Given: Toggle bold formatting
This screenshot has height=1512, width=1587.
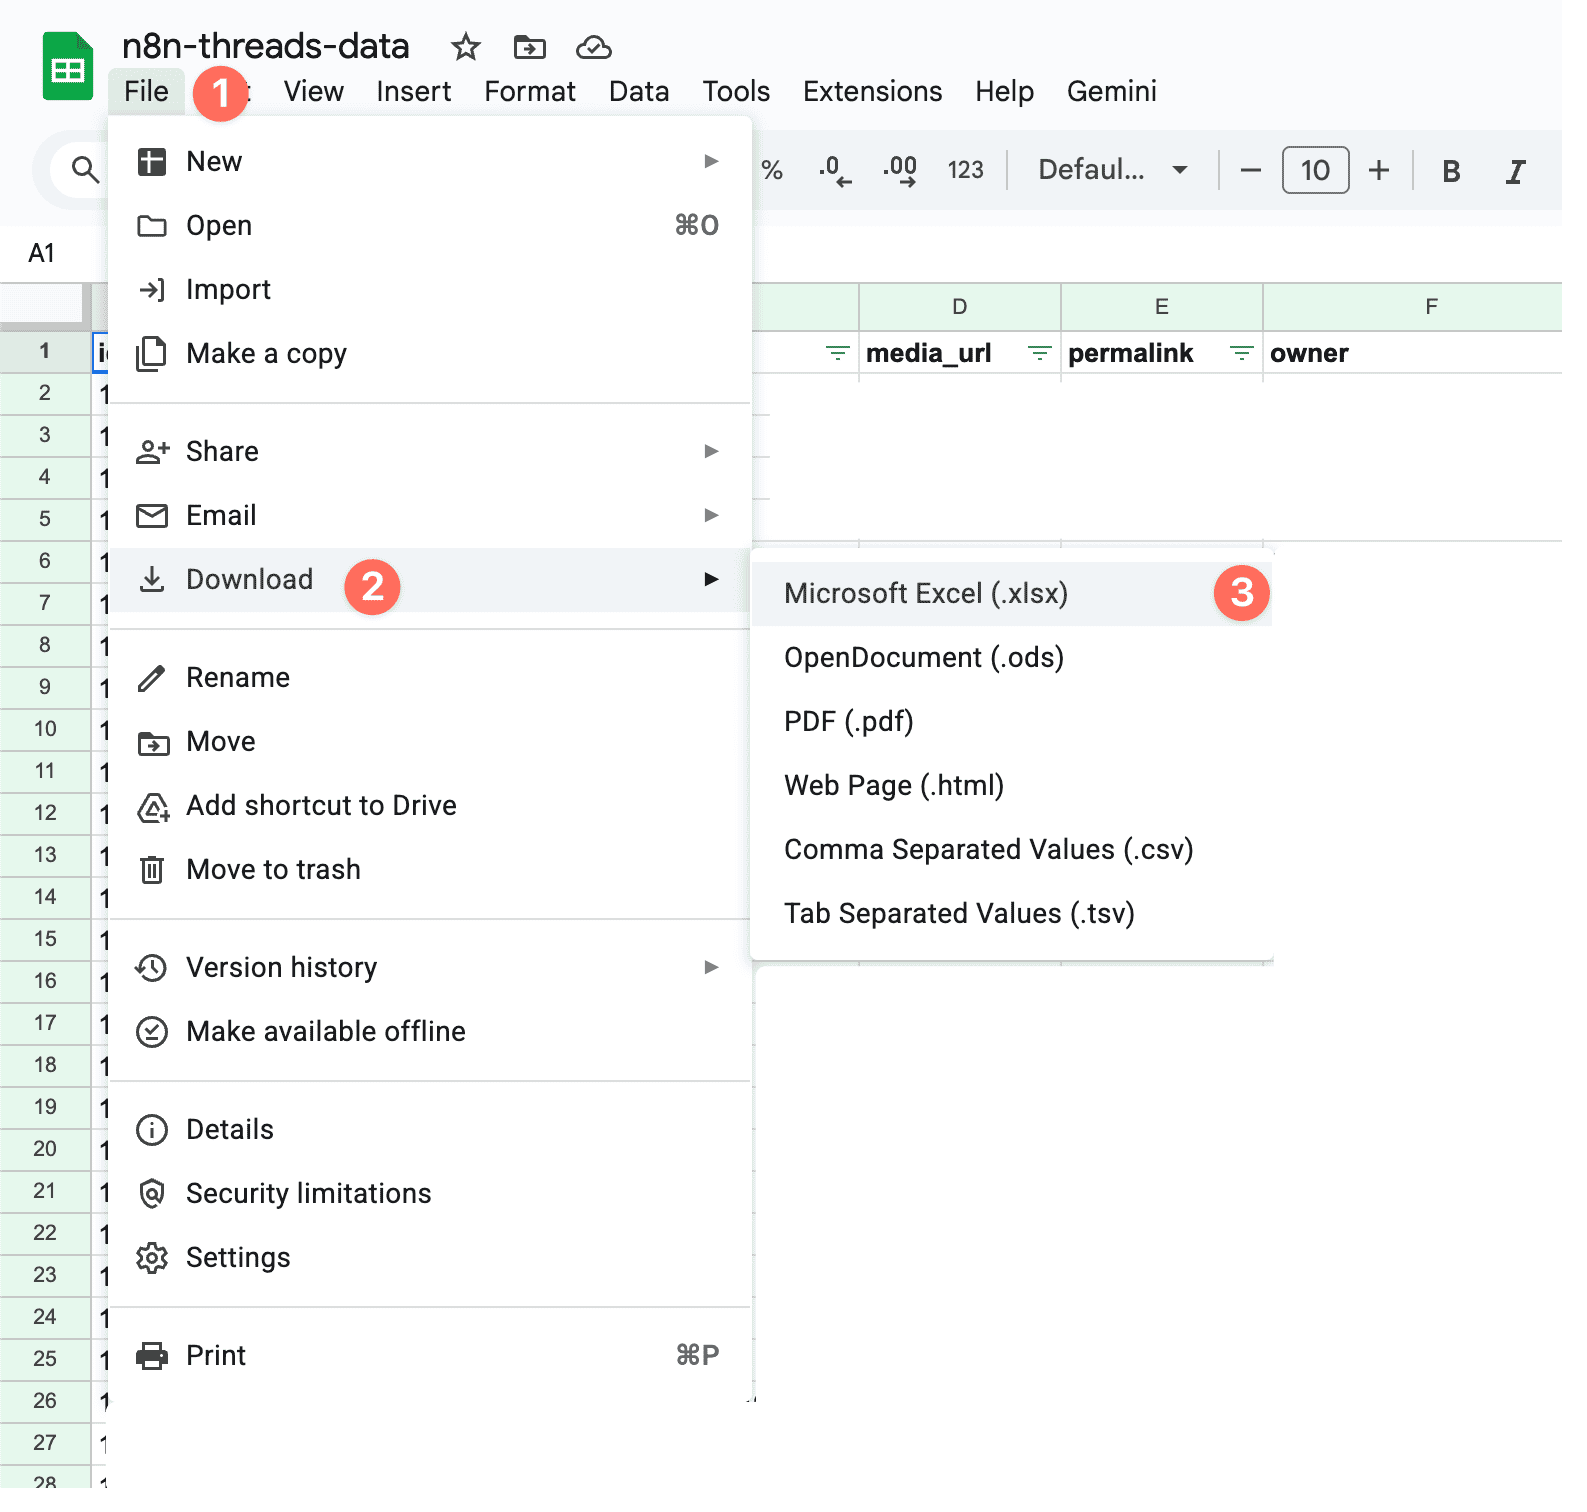Looking at the screenshot, I should point(1451,171).
